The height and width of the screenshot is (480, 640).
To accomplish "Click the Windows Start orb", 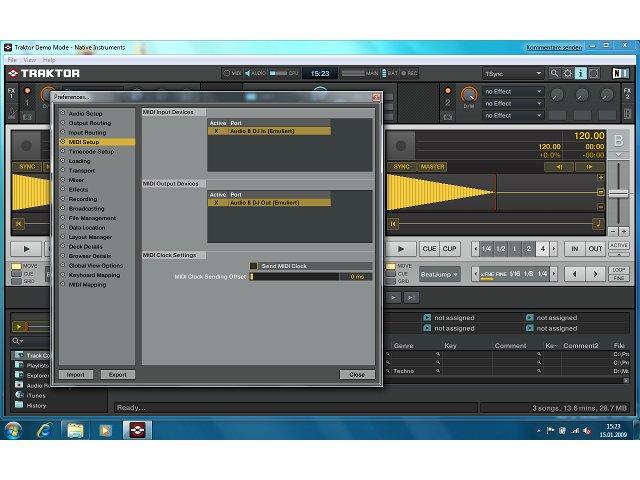I will tap(13, 430).
